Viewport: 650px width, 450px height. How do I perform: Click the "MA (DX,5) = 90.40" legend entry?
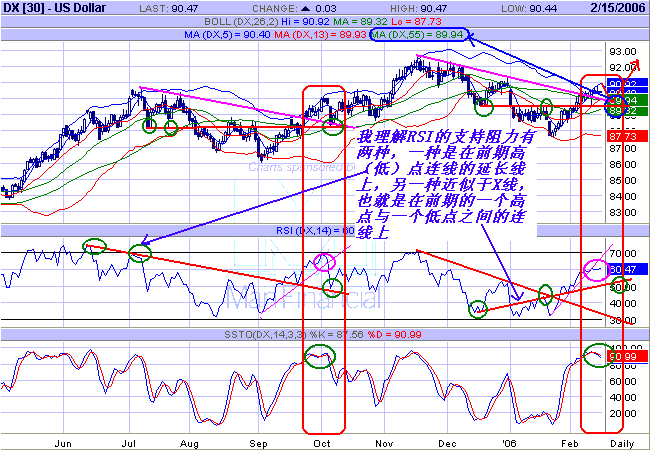(x=227, y=34)
